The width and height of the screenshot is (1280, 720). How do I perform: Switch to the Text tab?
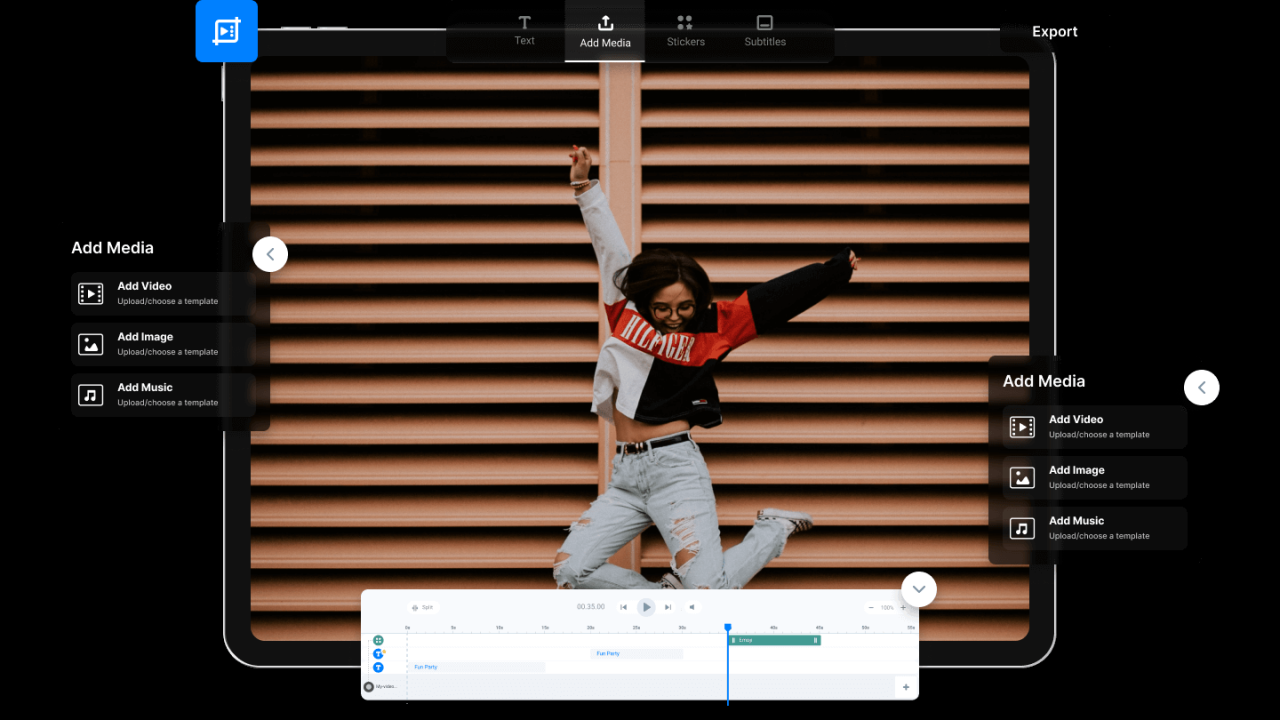524,31
